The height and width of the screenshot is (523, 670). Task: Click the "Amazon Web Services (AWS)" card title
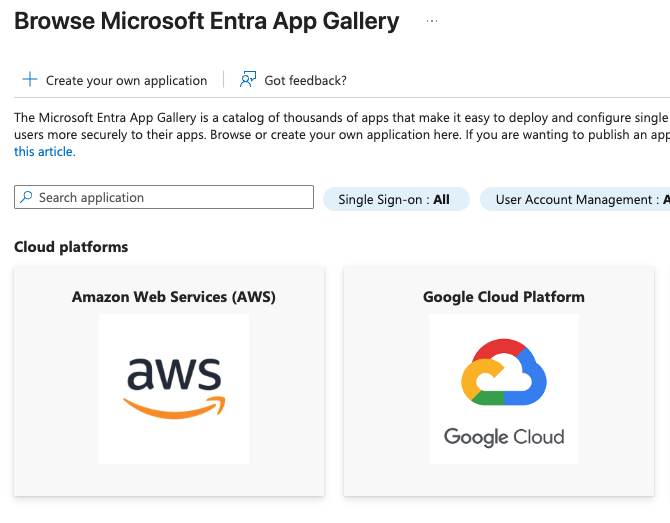[174, 297]
